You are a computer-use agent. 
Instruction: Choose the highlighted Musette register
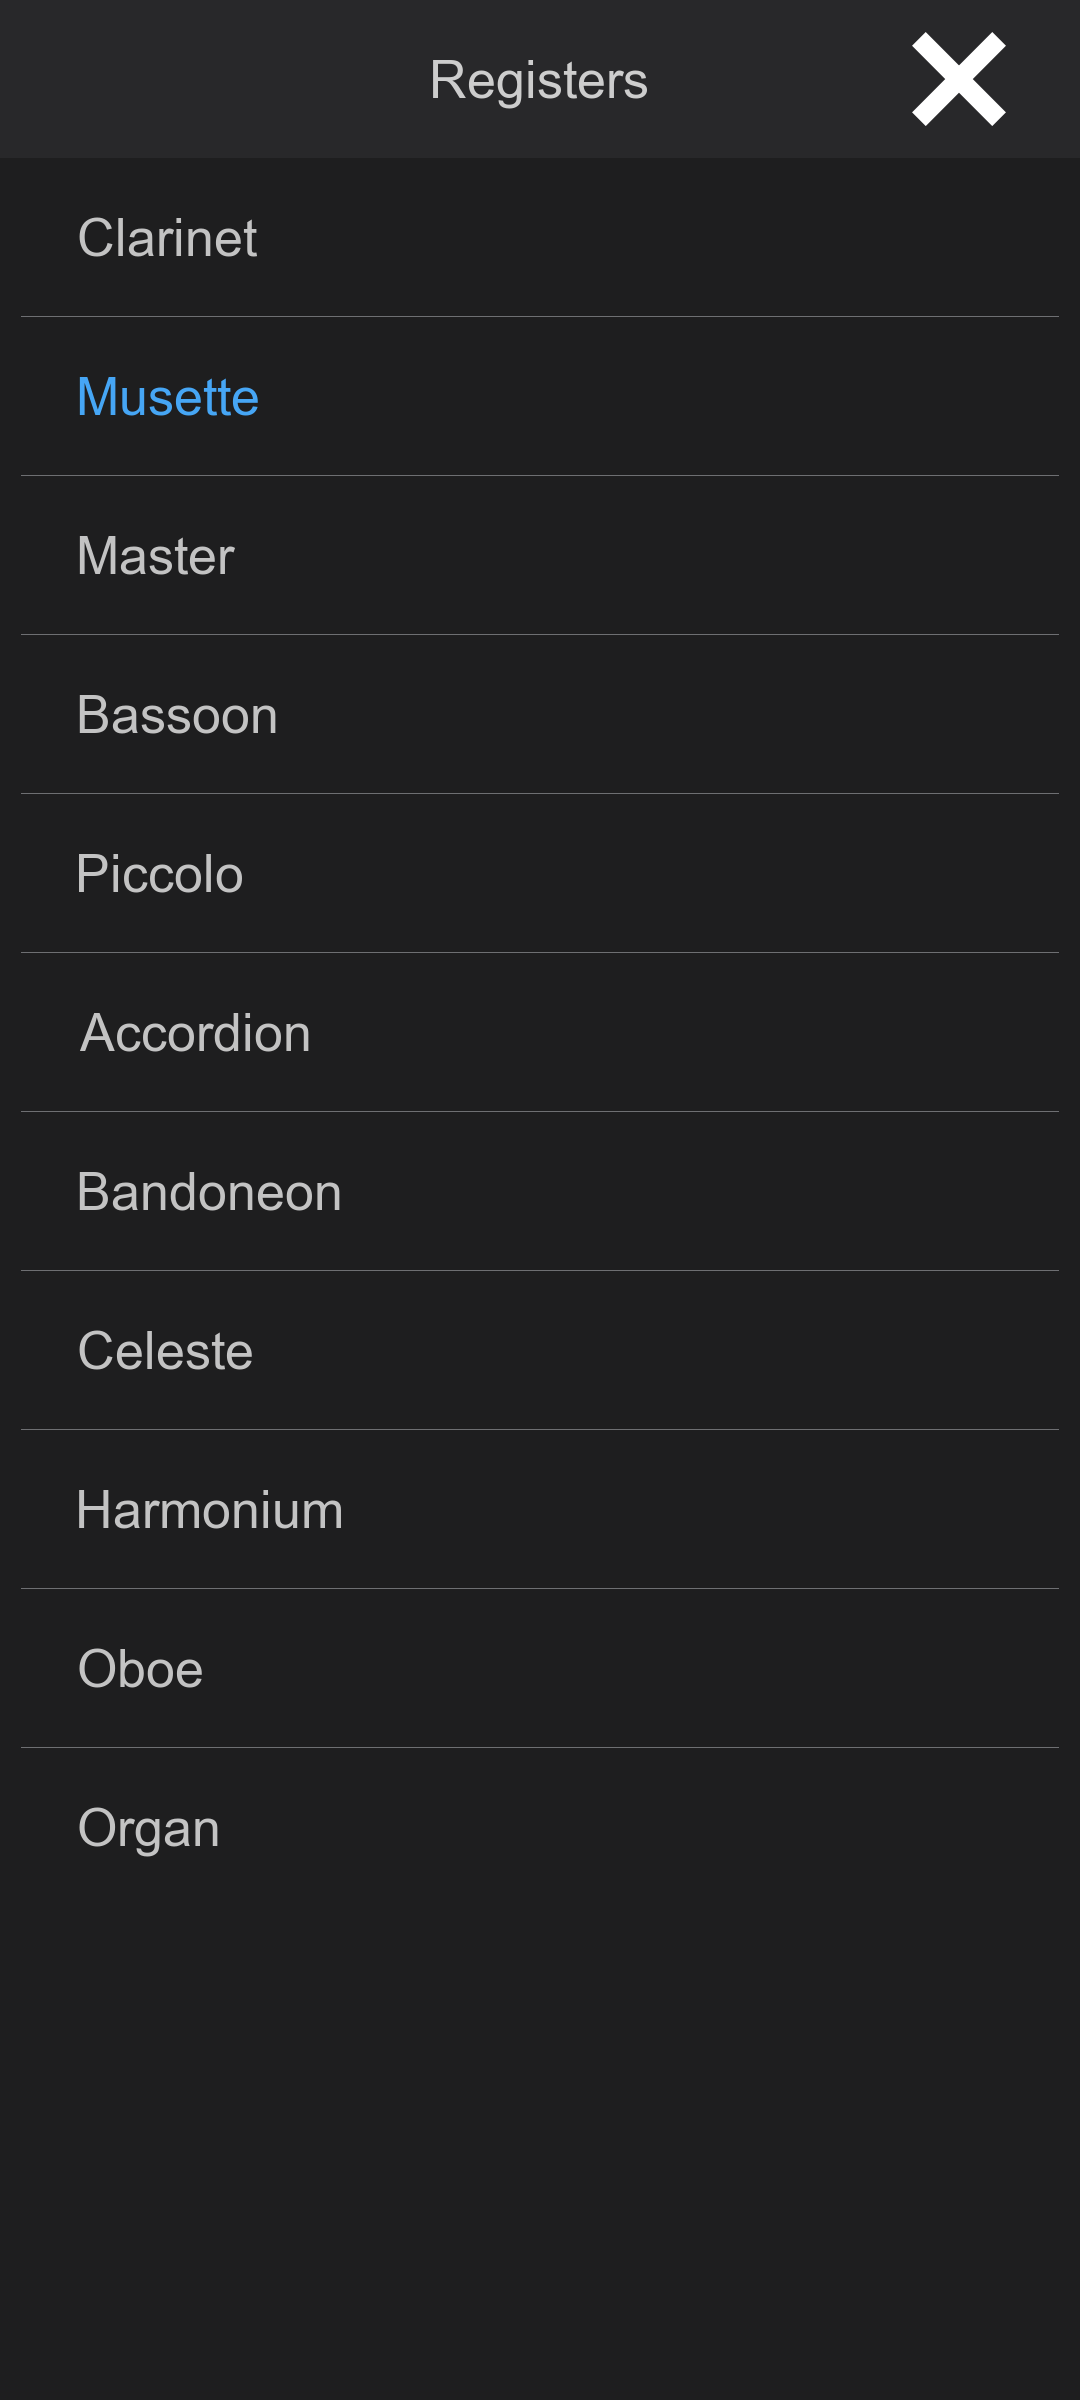[168, 397]
